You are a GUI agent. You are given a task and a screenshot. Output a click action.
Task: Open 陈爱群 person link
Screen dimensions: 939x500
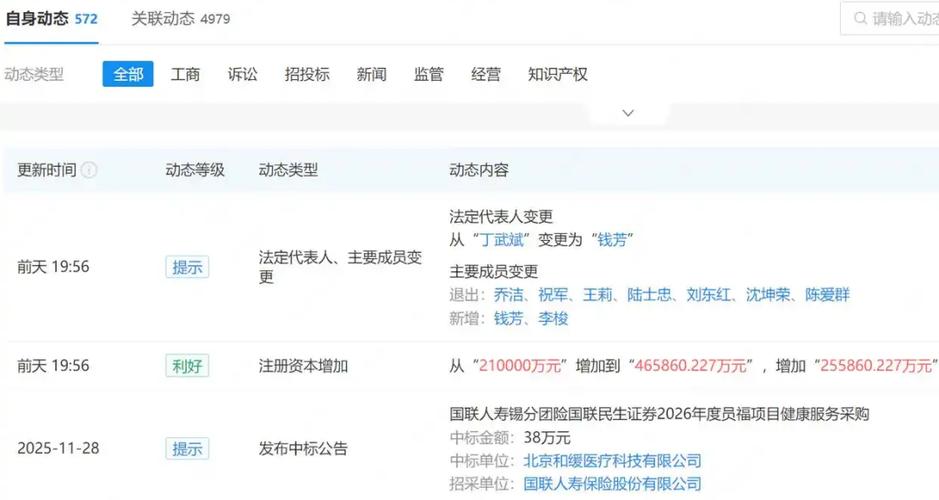pyautogui.click(x=827, y=295)
